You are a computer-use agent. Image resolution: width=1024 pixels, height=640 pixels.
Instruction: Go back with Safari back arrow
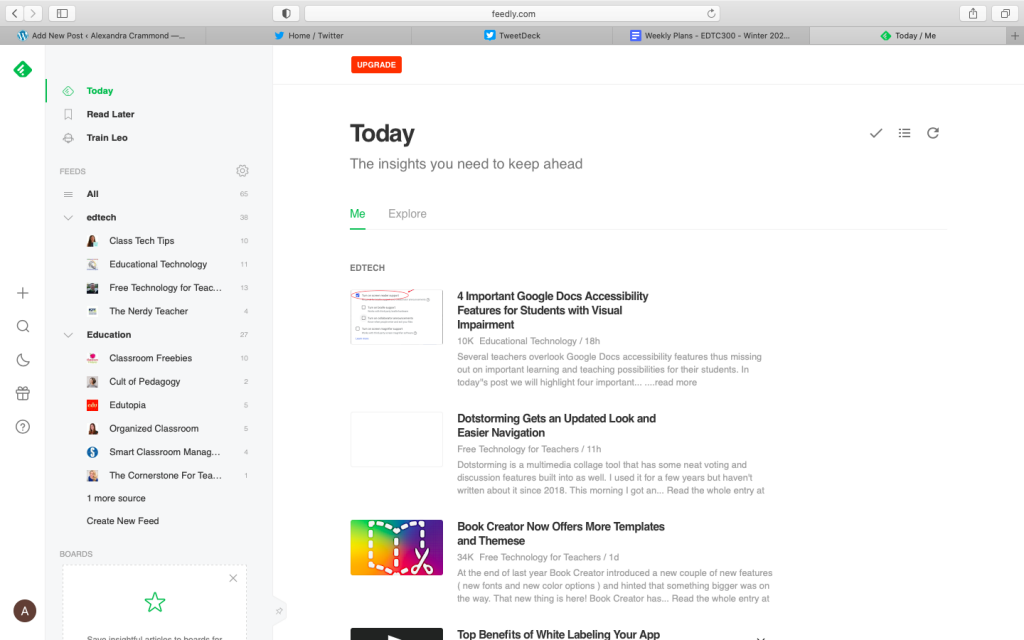point(14,14)
